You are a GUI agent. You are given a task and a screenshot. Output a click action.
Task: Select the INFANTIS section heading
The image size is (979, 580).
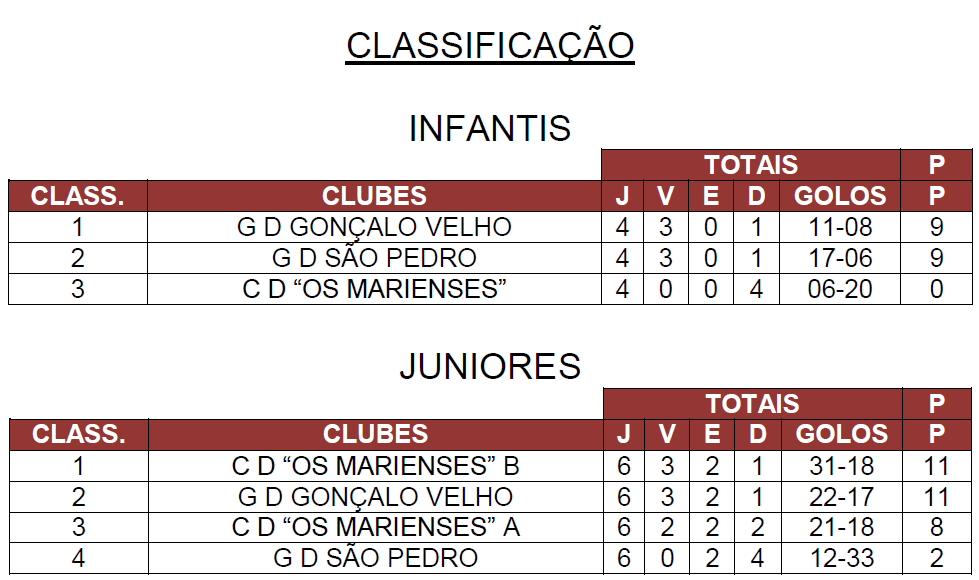point(490,129)
